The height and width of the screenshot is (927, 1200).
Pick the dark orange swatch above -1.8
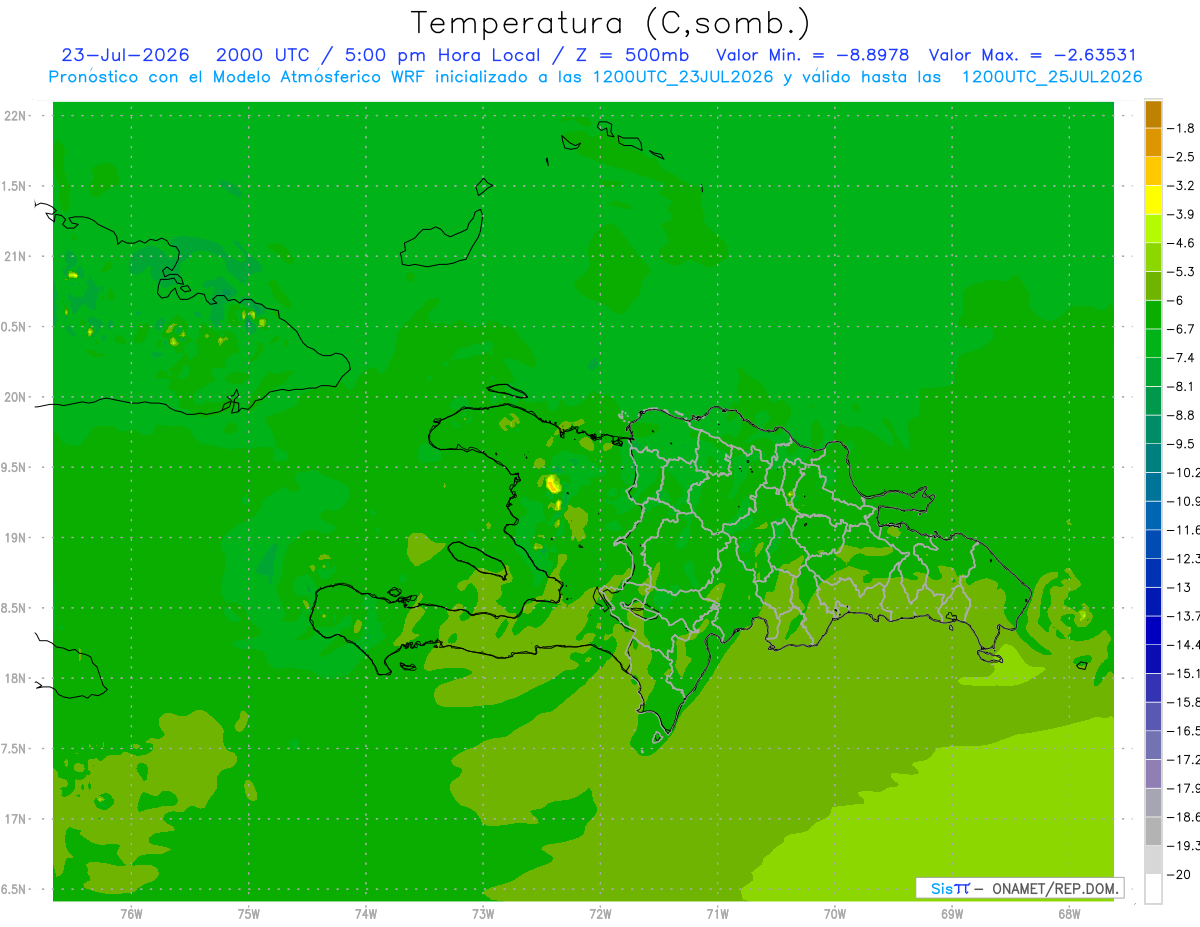1153,114
